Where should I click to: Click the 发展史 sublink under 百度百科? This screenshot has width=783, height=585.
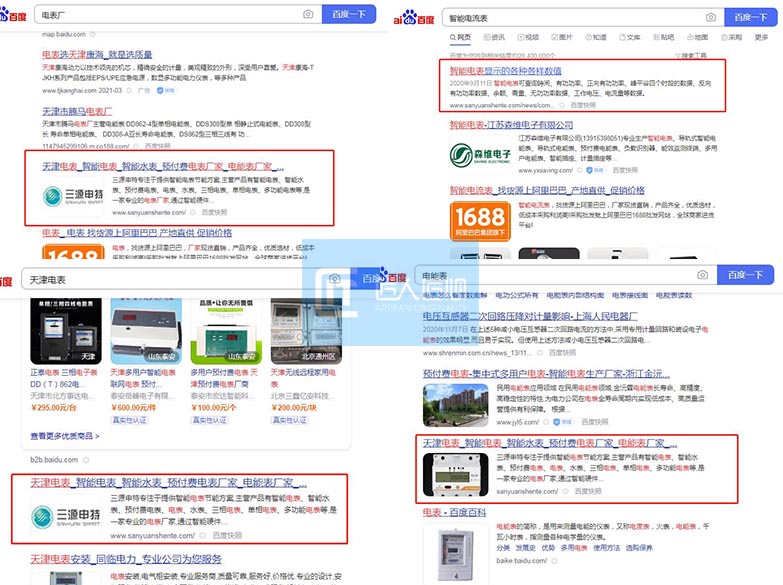click(525, 548)
